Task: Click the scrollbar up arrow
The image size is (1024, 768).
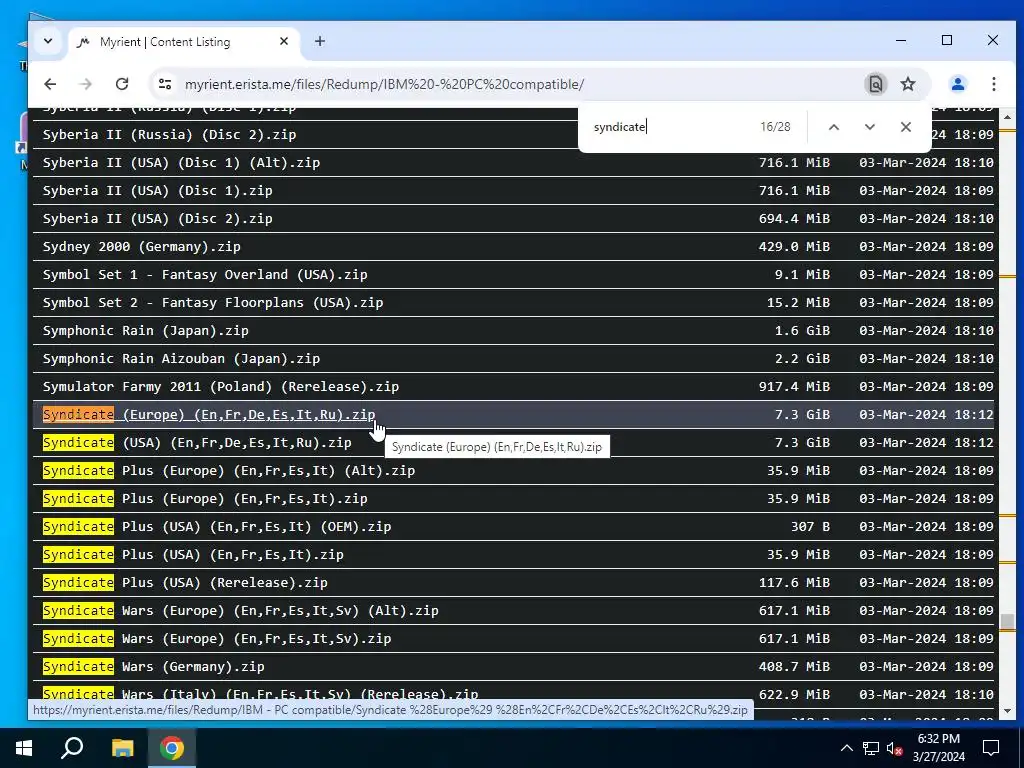Action: 1007,118
